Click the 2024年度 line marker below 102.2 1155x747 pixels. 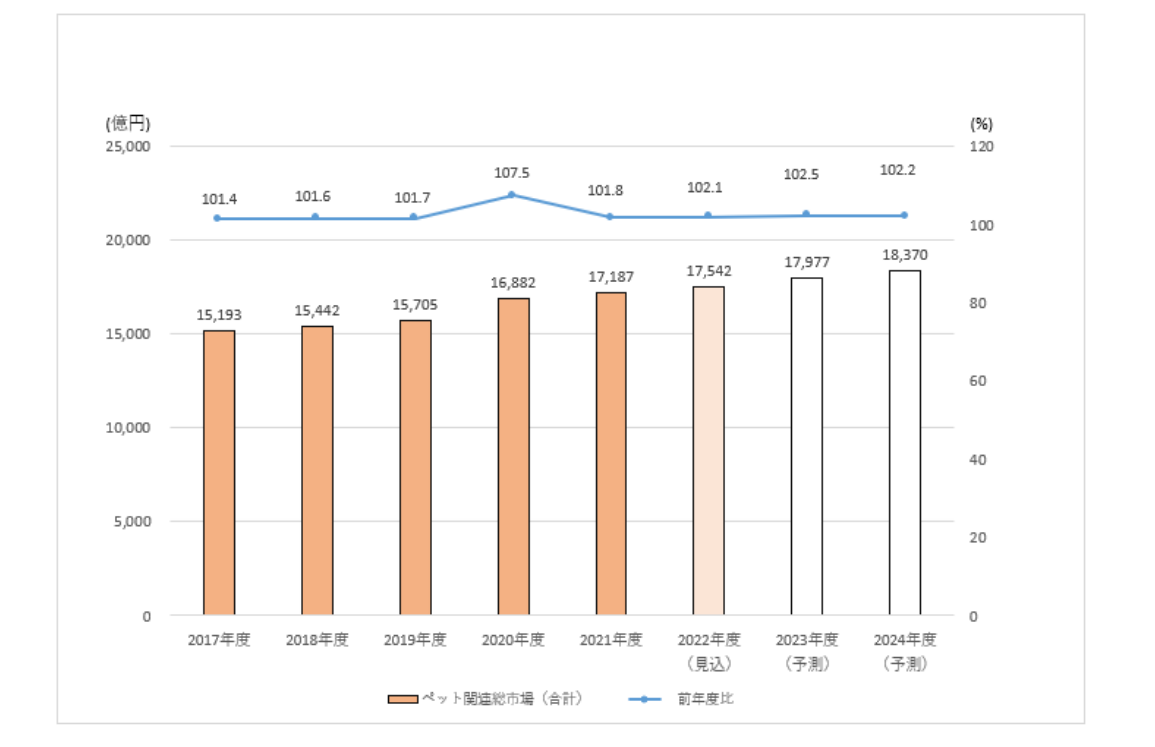904,215
